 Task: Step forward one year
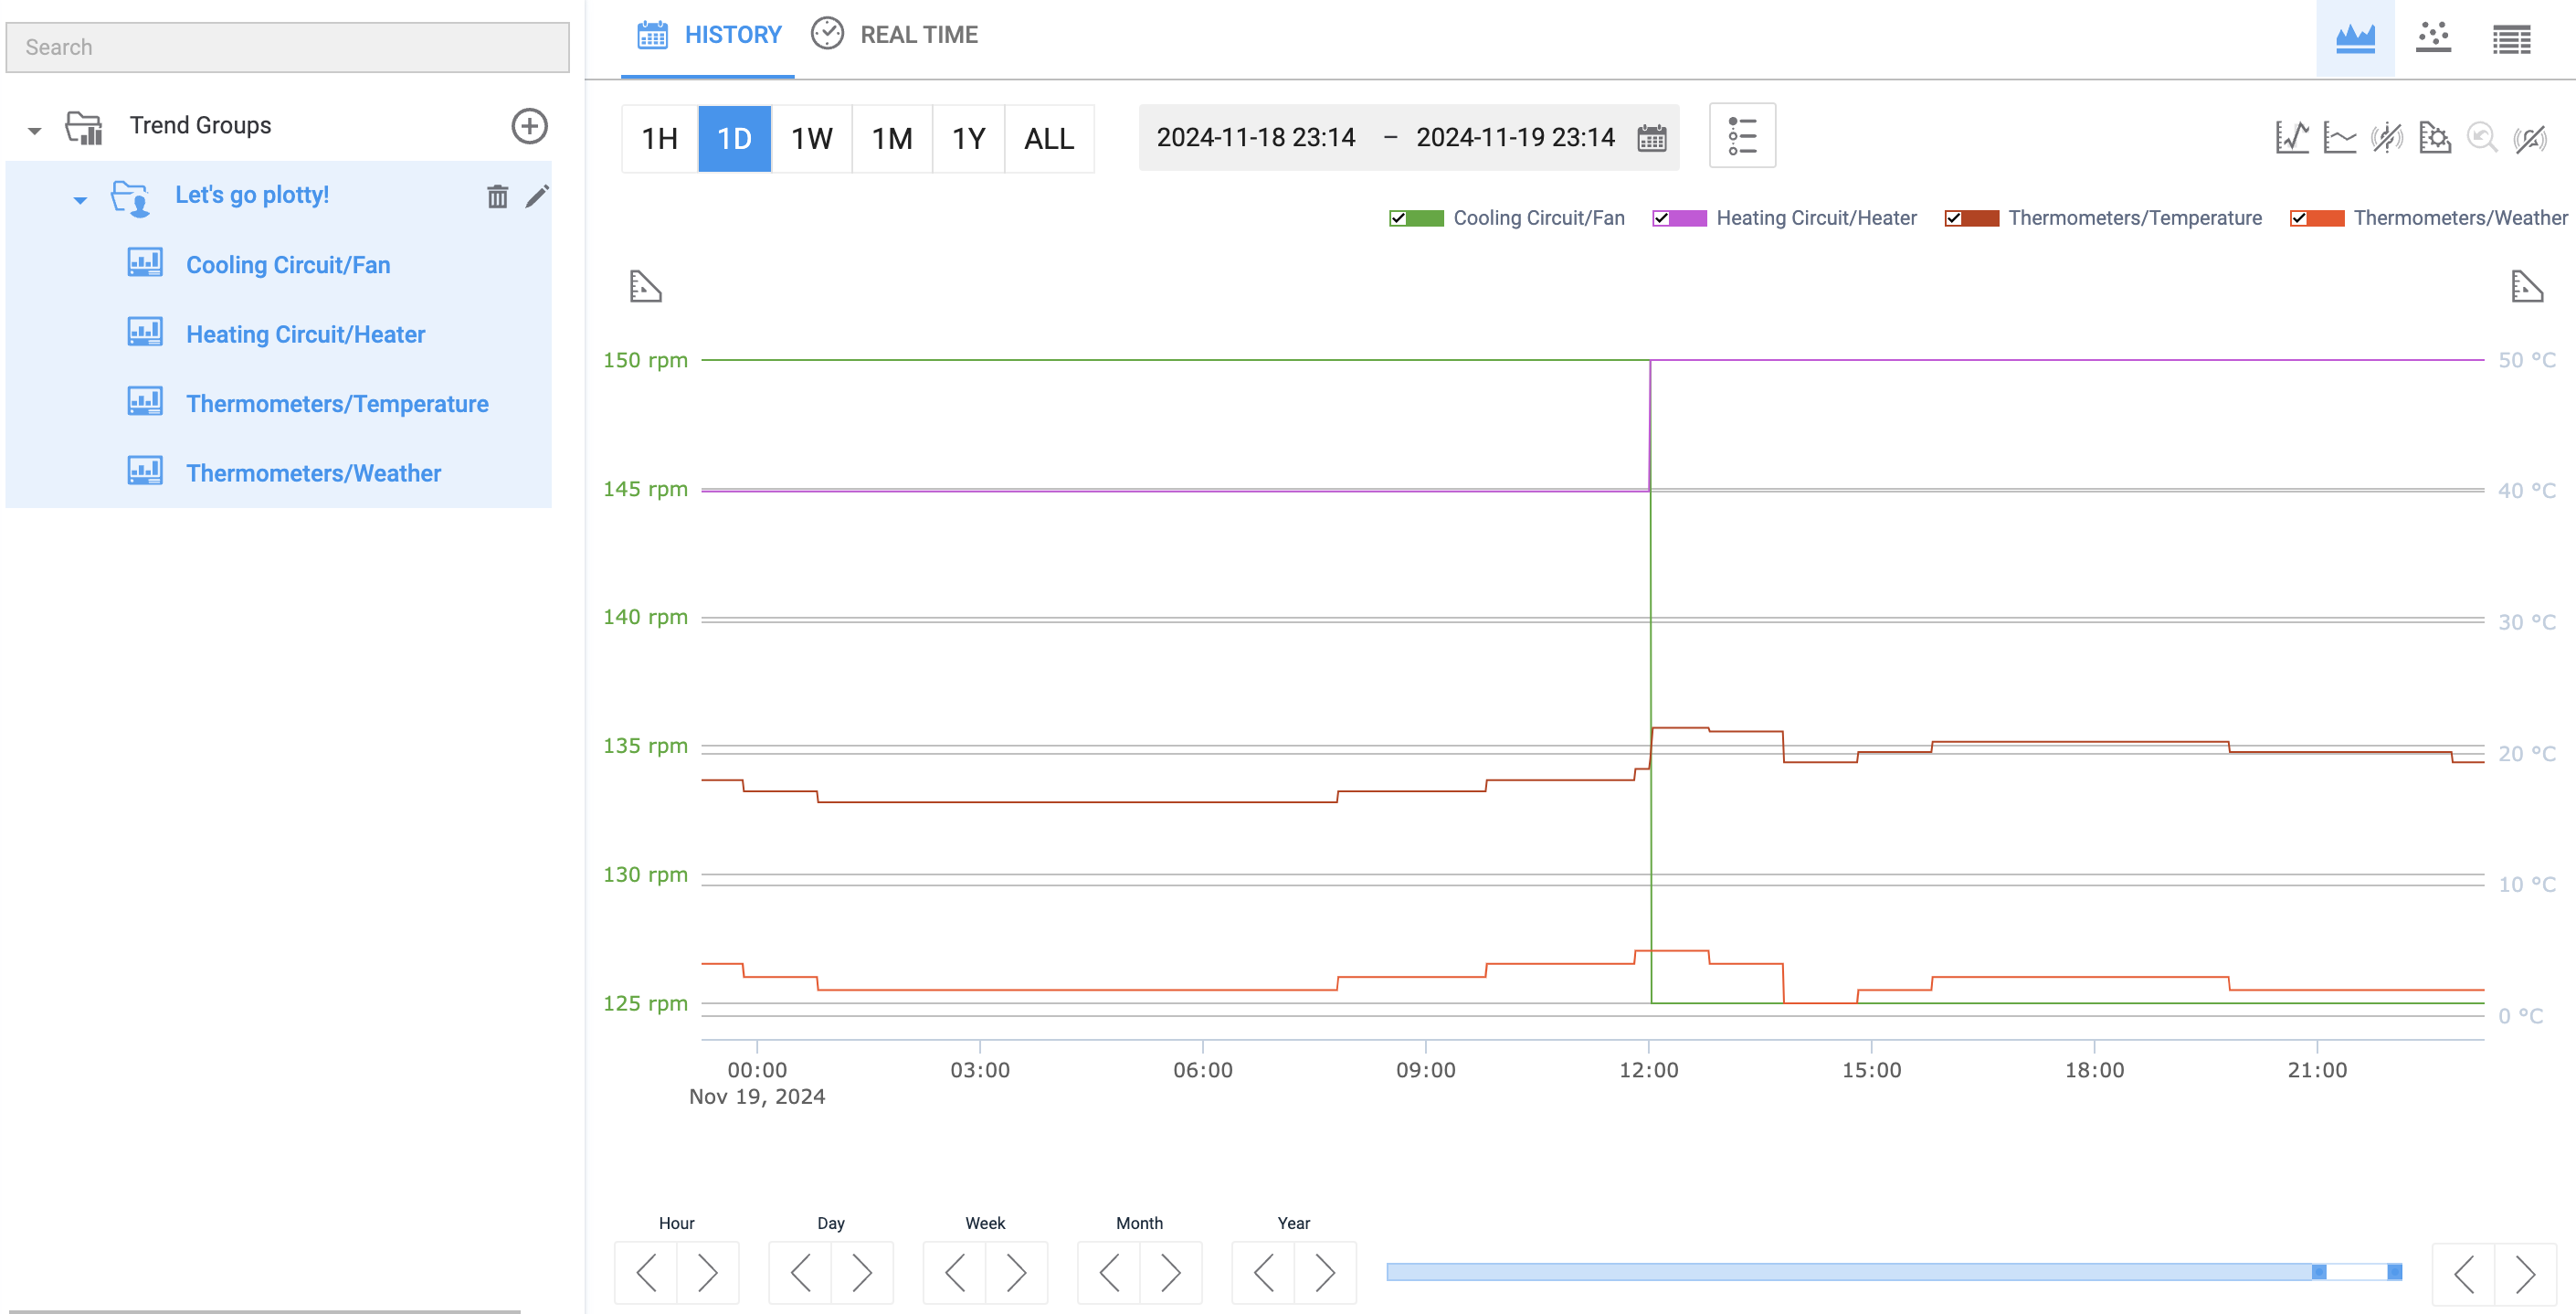coord(1325,1272)
